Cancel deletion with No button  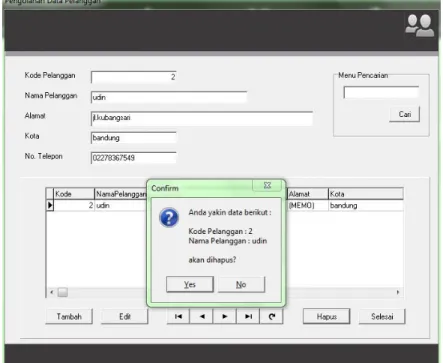241,284
